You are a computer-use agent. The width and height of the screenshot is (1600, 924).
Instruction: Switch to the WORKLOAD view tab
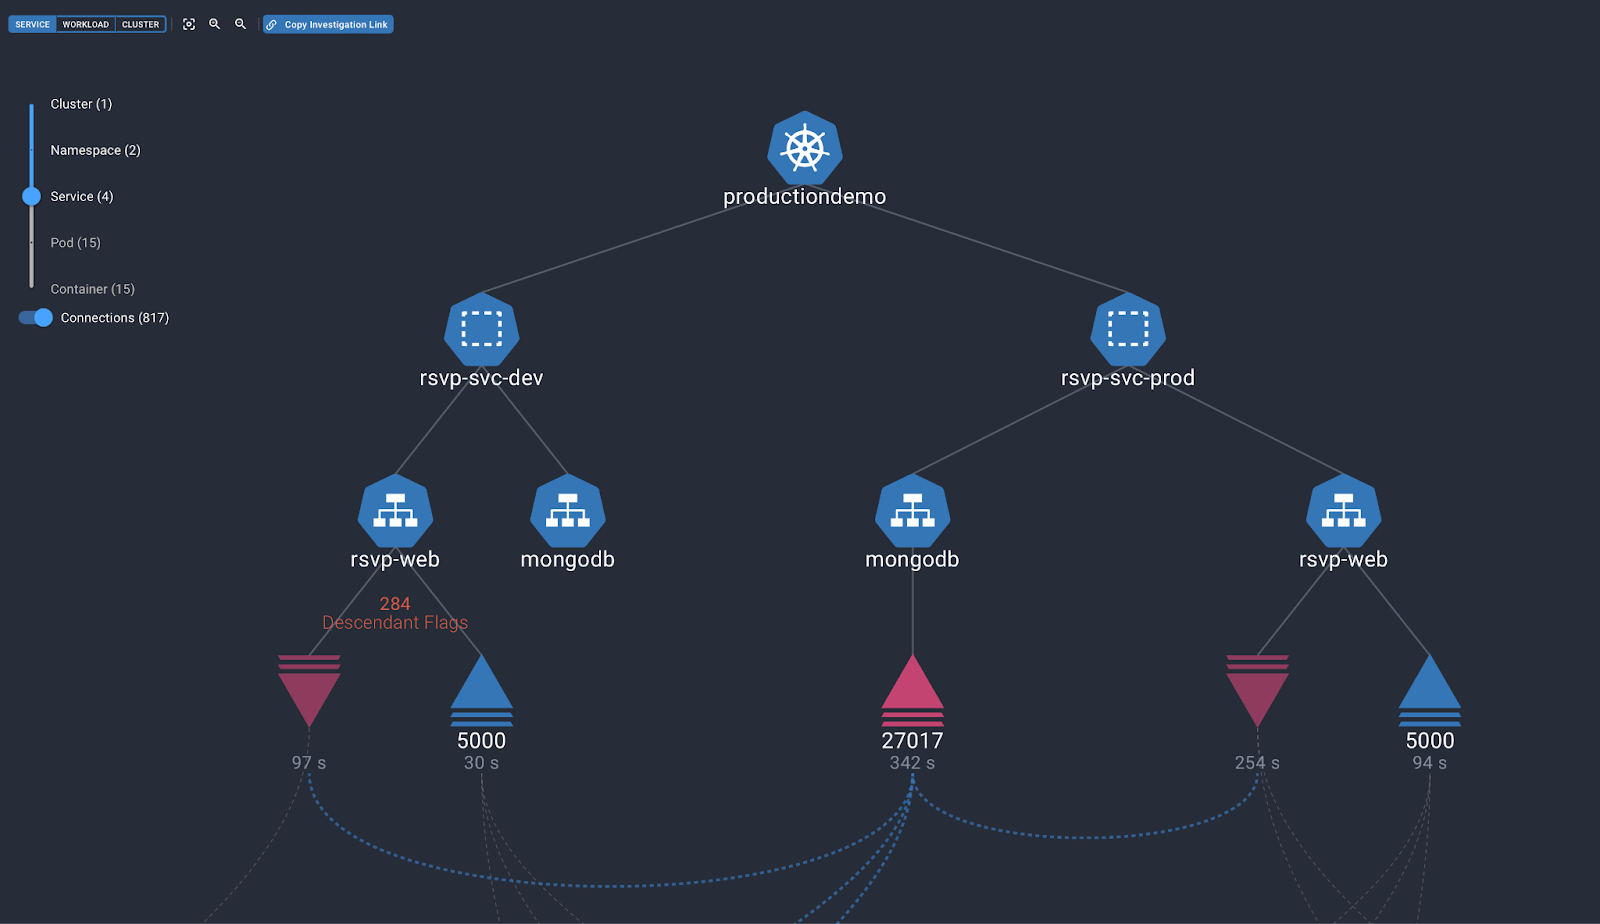pos(85,24)
